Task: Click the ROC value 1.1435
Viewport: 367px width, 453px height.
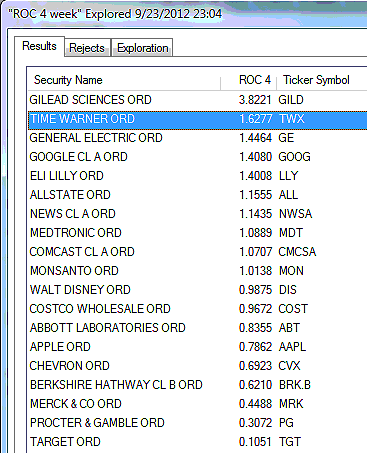Action: pyautogui.click(x=255, y=214)
